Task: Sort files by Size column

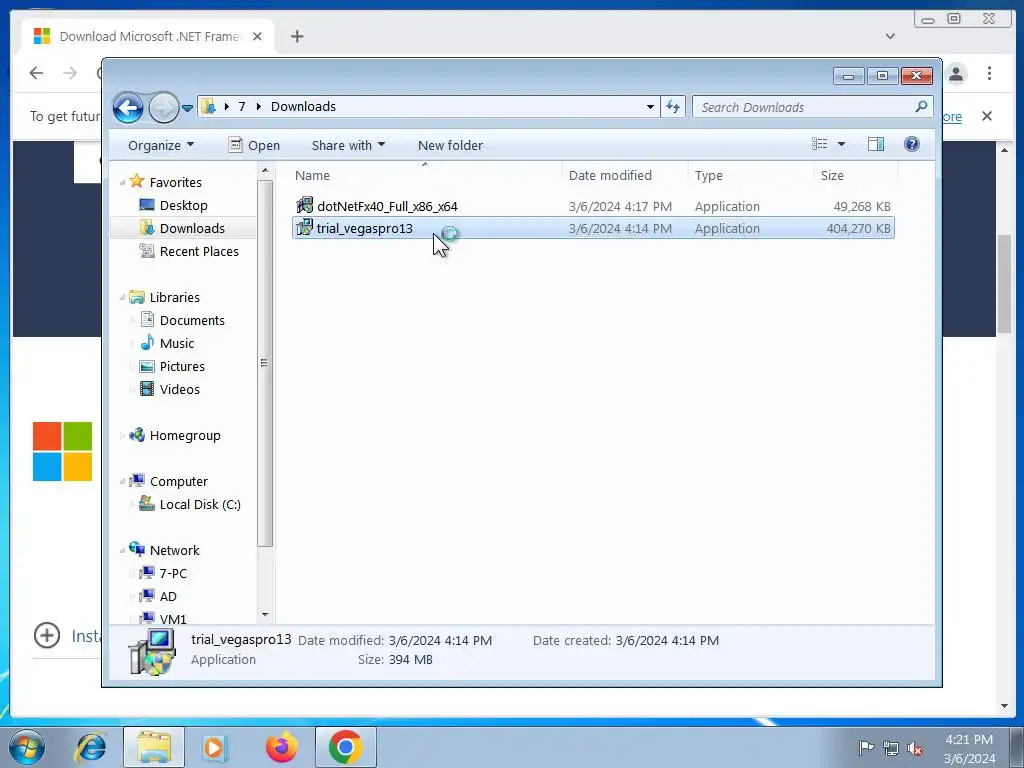Action: (x=856, y=176)
